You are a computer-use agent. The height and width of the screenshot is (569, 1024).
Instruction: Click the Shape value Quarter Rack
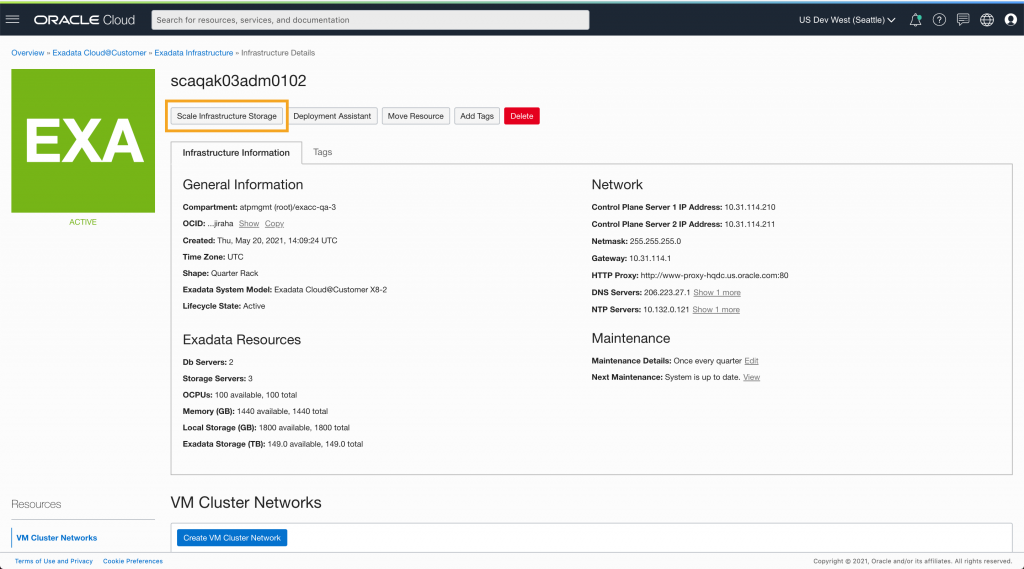coord(234,273)
